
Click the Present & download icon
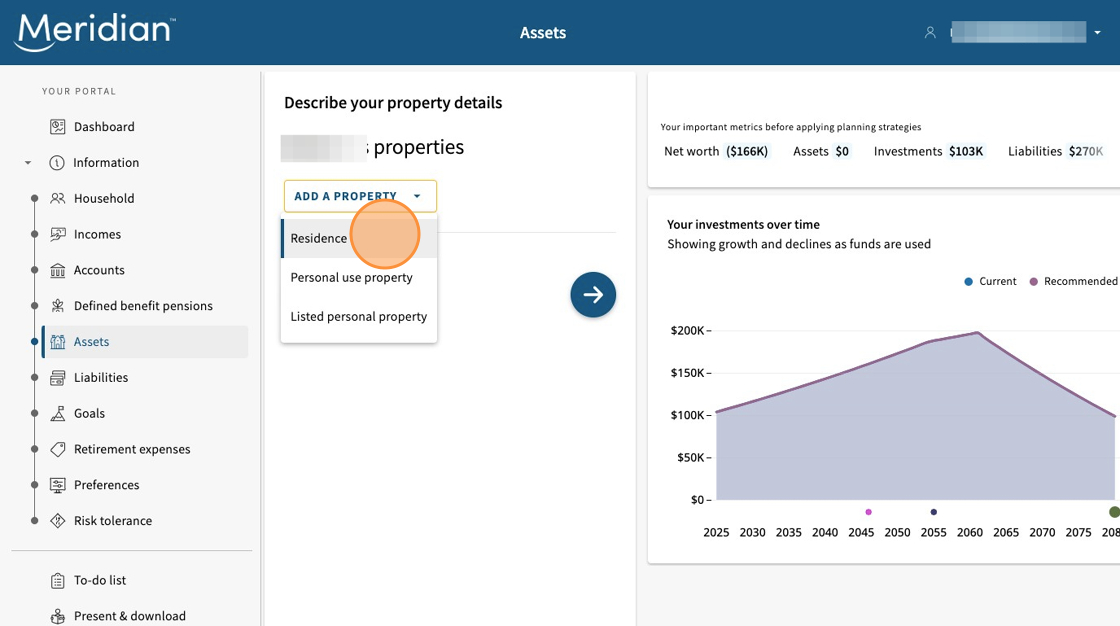click(58, 616)
